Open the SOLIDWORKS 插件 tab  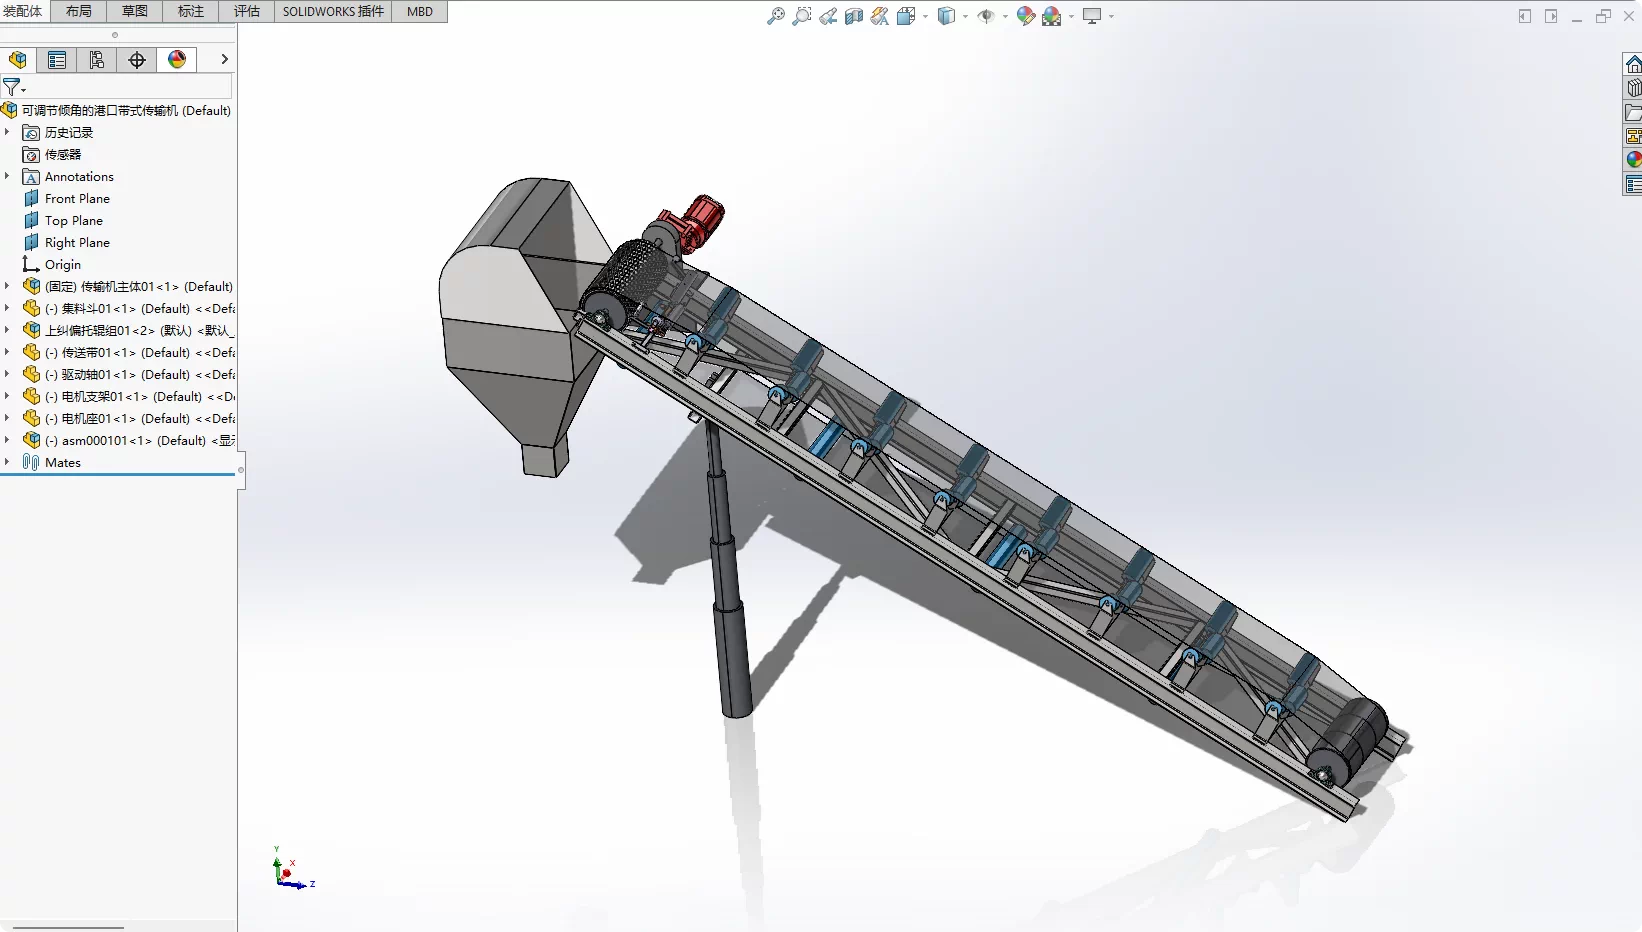click(x=333, y=11)
